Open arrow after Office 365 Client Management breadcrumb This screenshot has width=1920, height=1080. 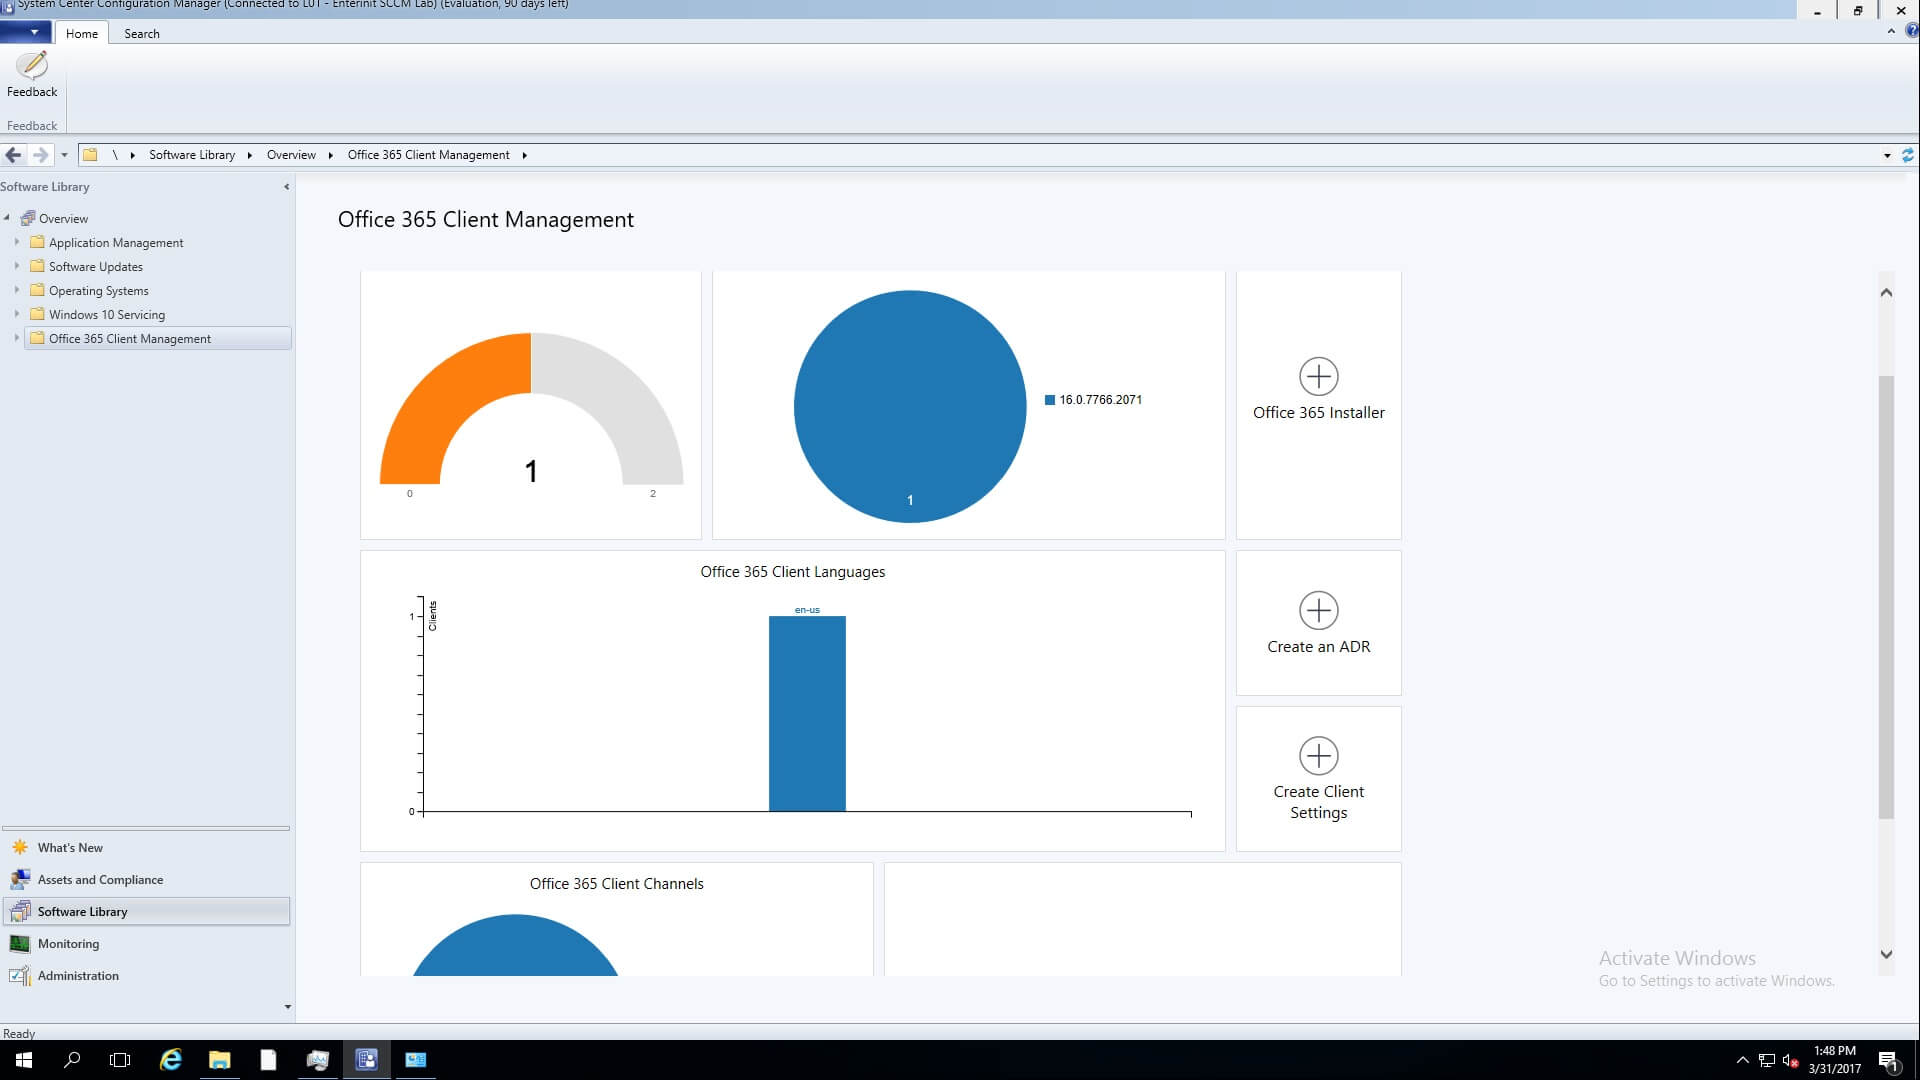524,155
